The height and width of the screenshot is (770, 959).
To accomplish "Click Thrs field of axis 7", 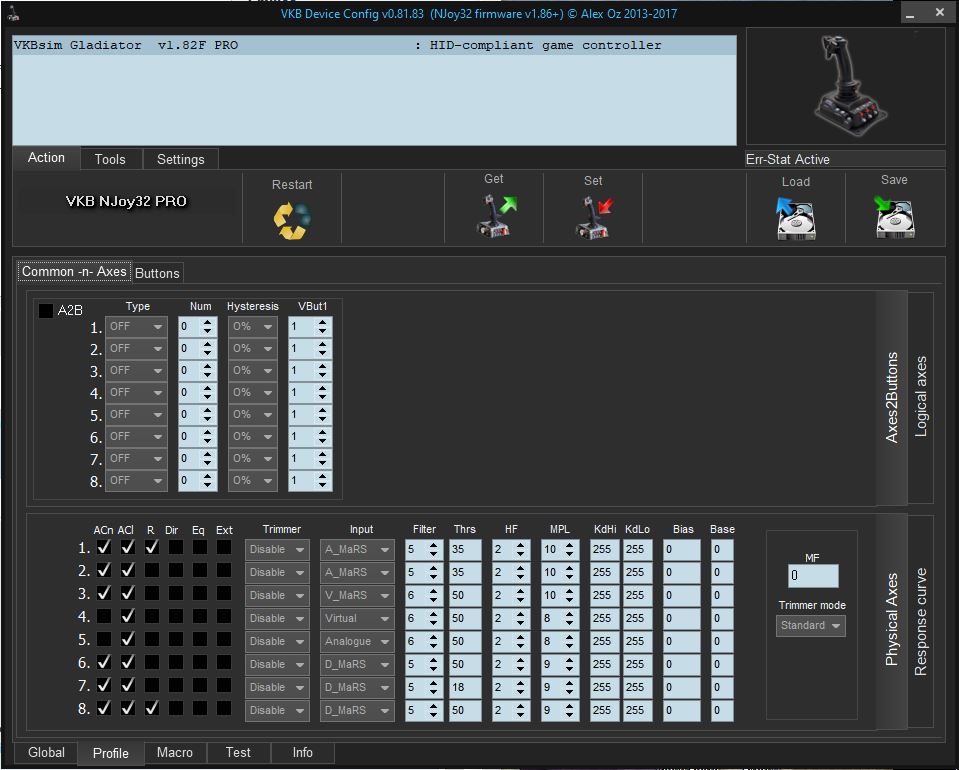I will pyautogui.click(x=465, y=687).
